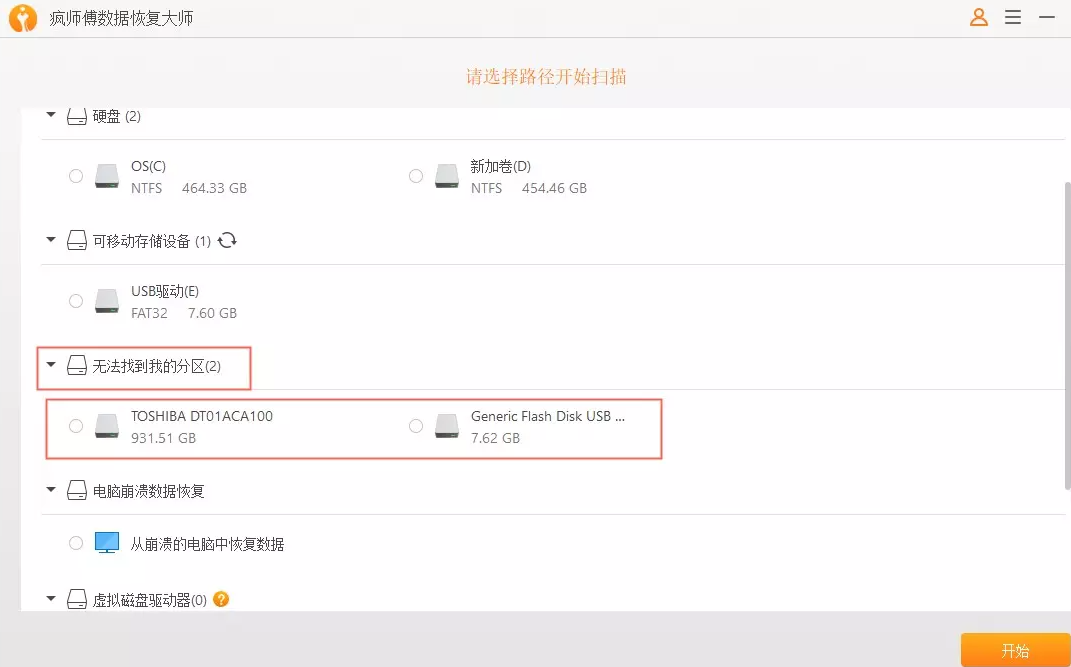Click the TOSHIBA DT01ACA100 disk icon
The width and height of the screenshot is (1071, 667).
tap(107, 426)
